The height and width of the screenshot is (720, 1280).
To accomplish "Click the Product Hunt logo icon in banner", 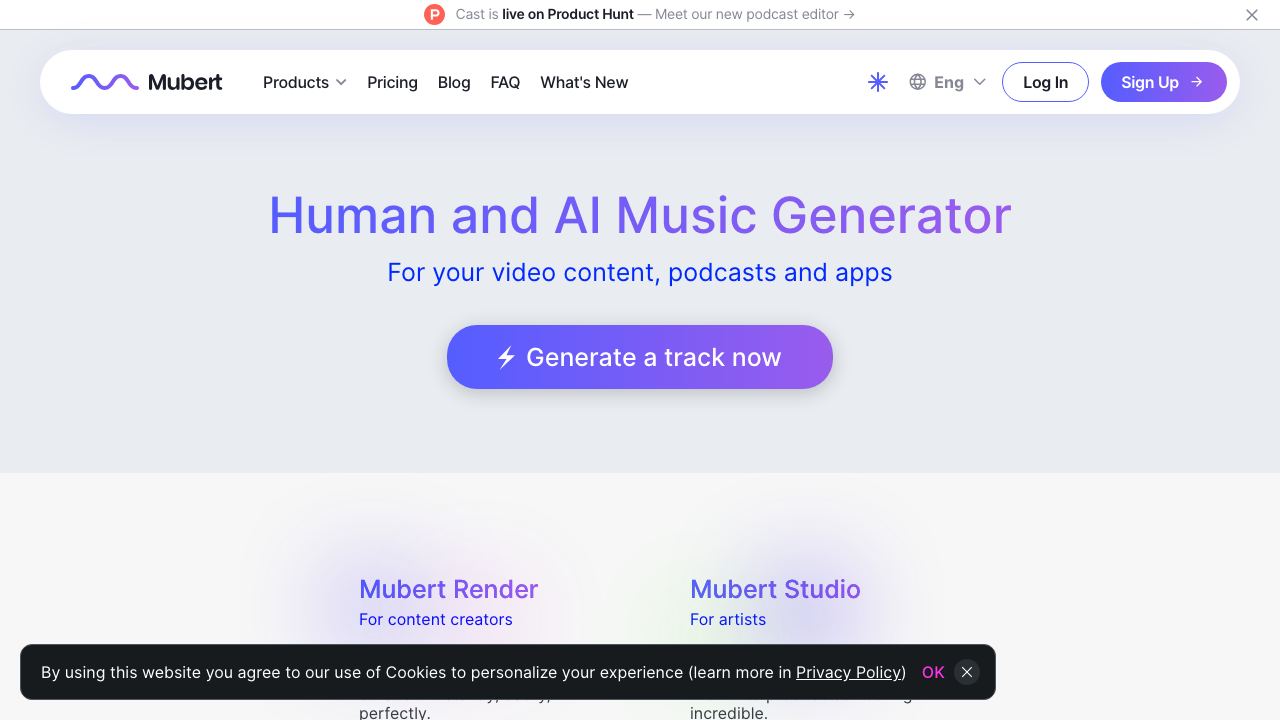I will tap(434, 14).
